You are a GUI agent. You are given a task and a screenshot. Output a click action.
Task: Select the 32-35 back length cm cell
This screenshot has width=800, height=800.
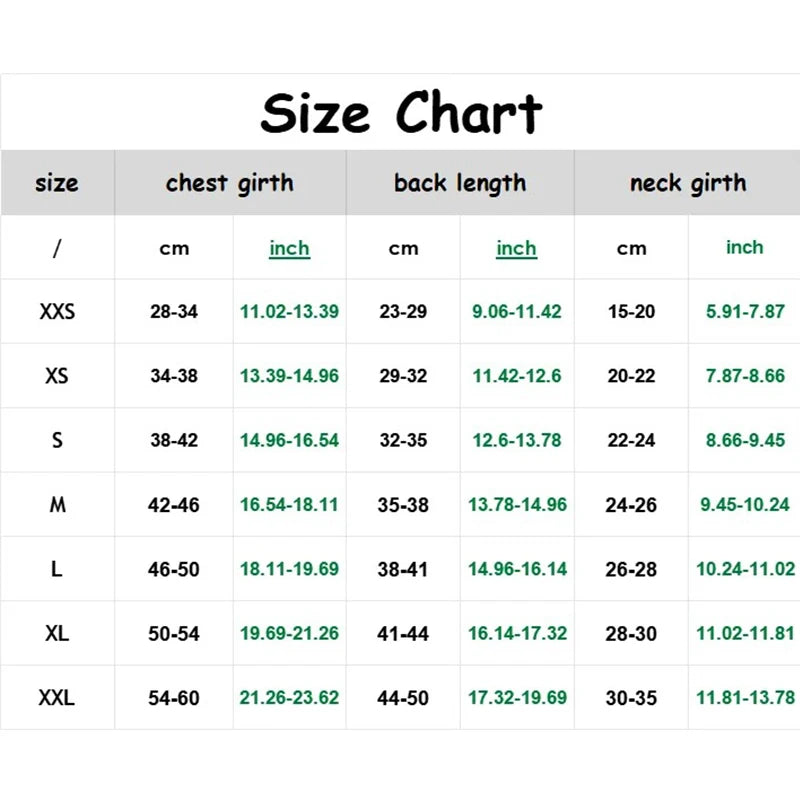(403, 440)
